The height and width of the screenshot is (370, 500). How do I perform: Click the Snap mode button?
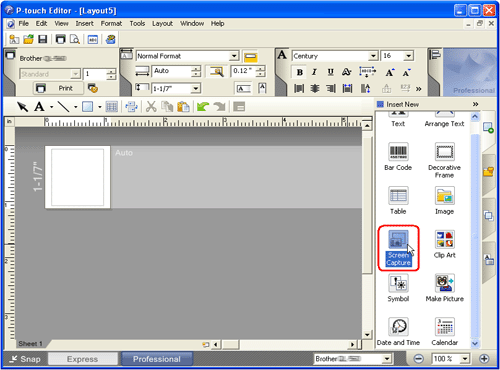(25, 359)
